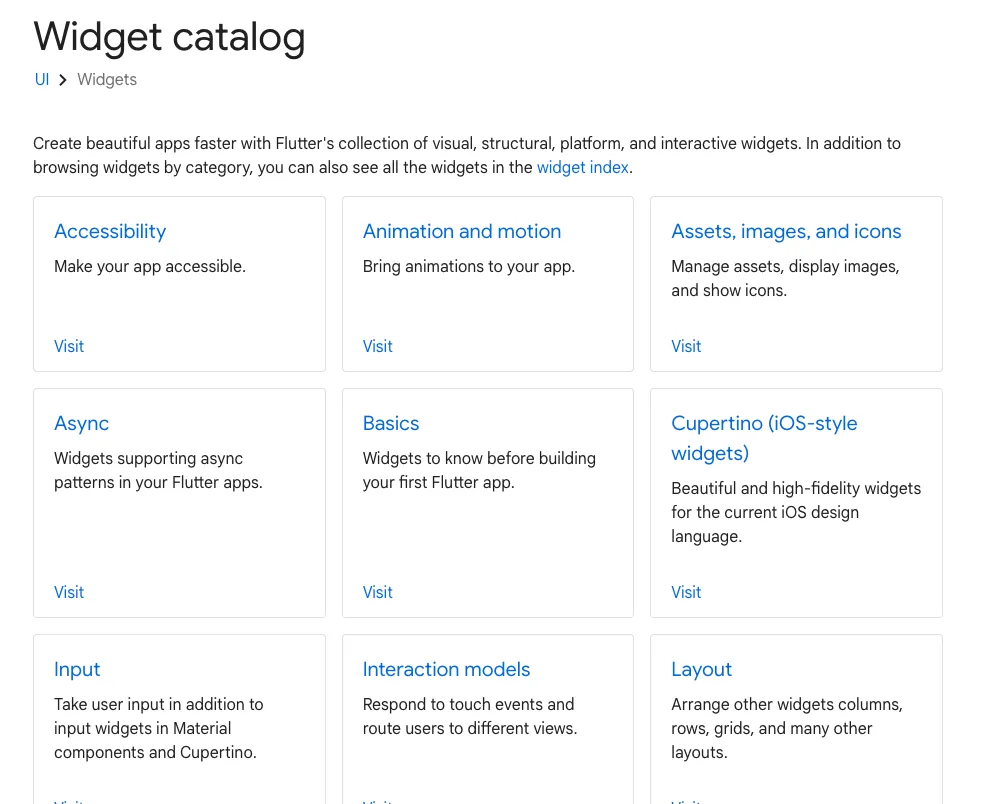The image size is (997, 804).
Task: Open the Layout category heading
Action: (701, 670)
